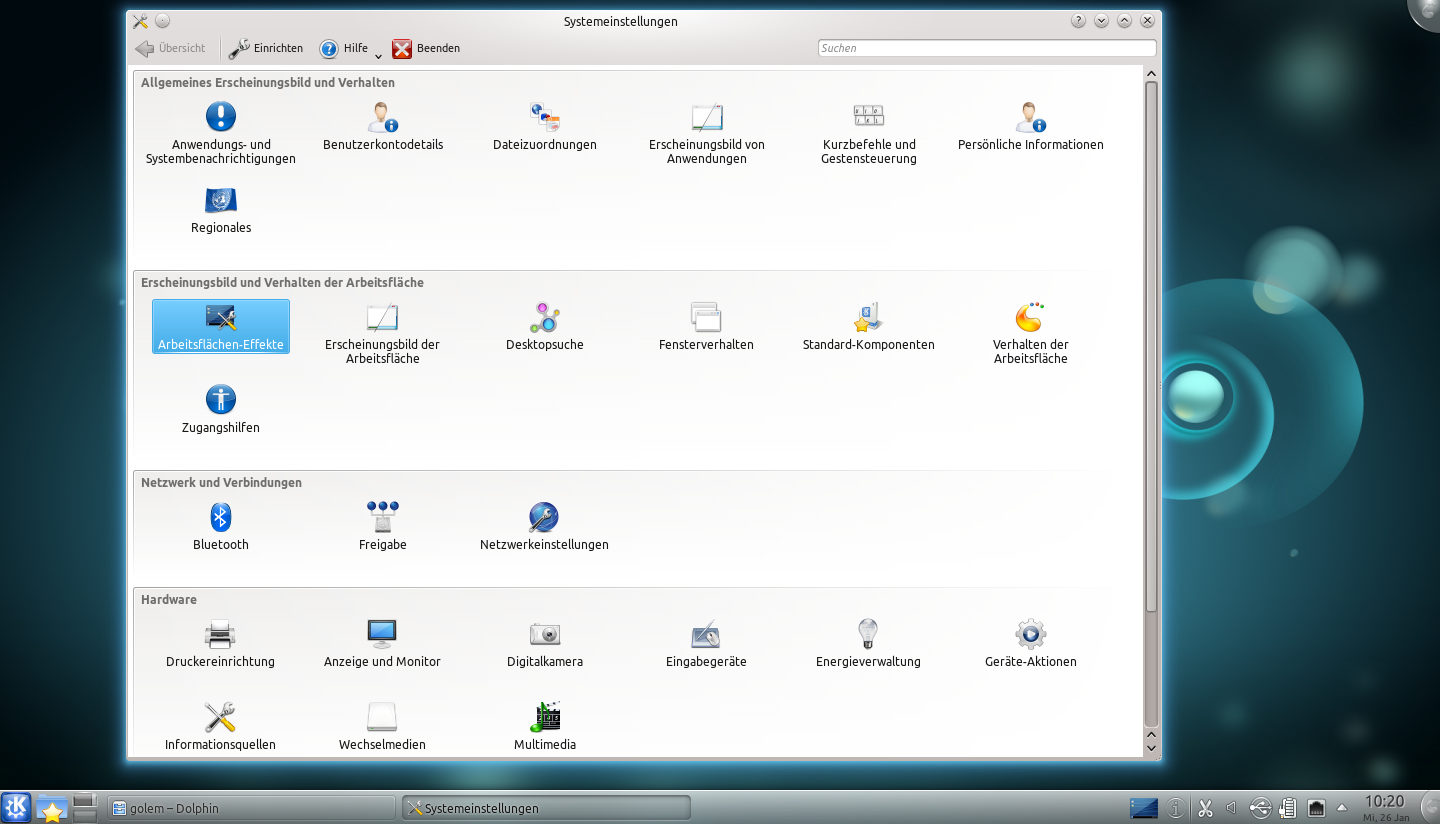Open Regionales settings

pyautogui.click(x=220, y=210)
